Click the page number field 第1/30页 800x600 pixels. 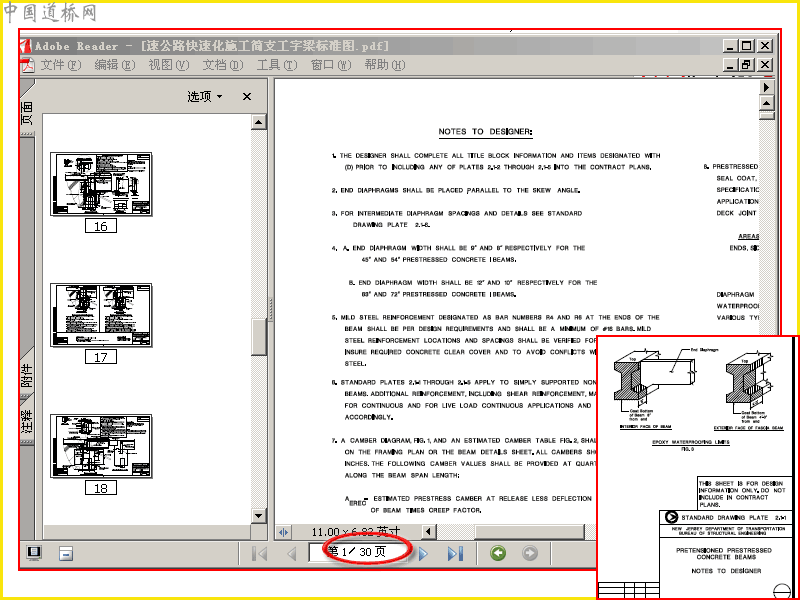tap(358, 552)
